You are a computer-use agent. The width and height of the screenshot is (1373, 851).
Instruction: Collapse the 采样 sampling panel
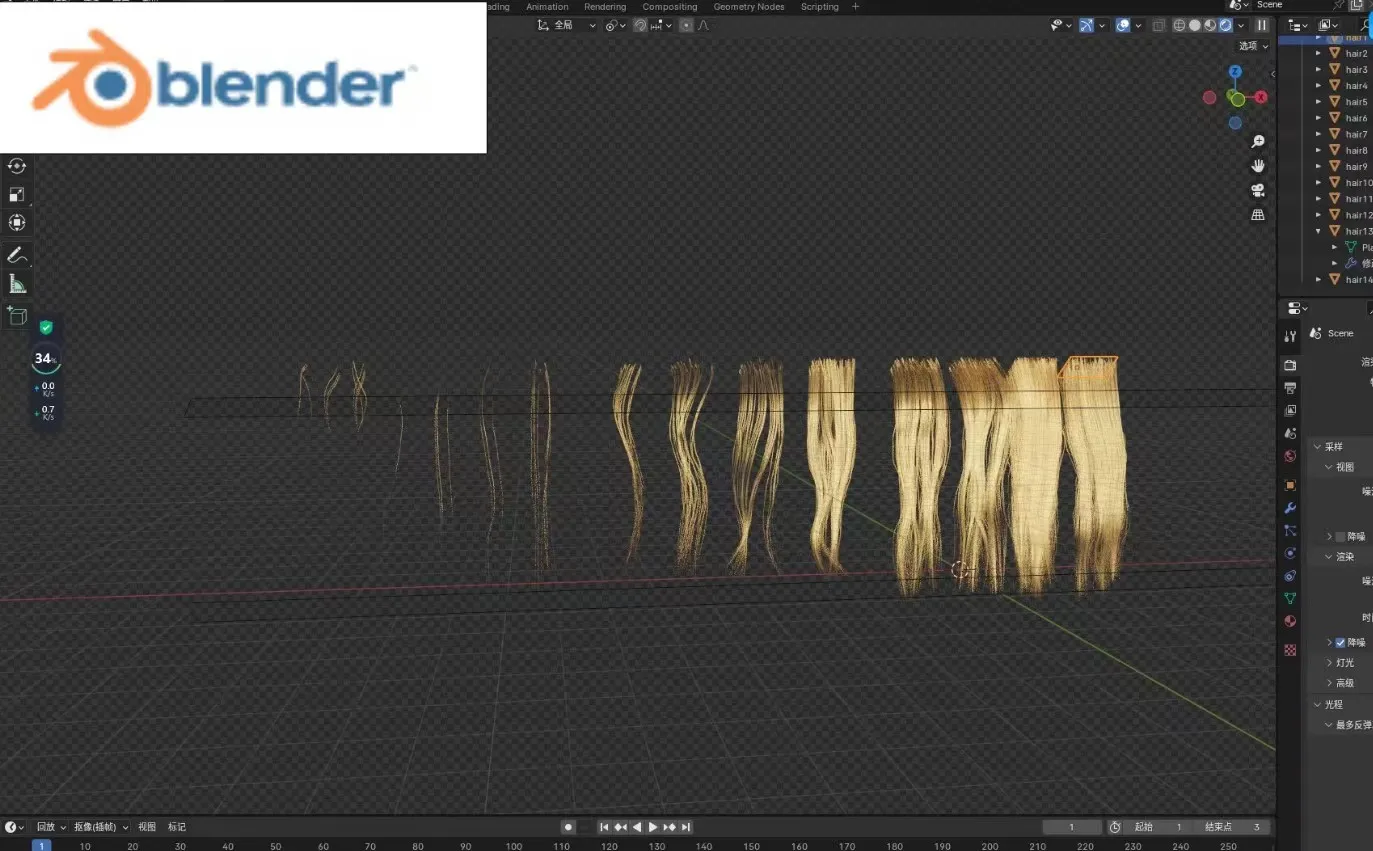pos(1318,447)
